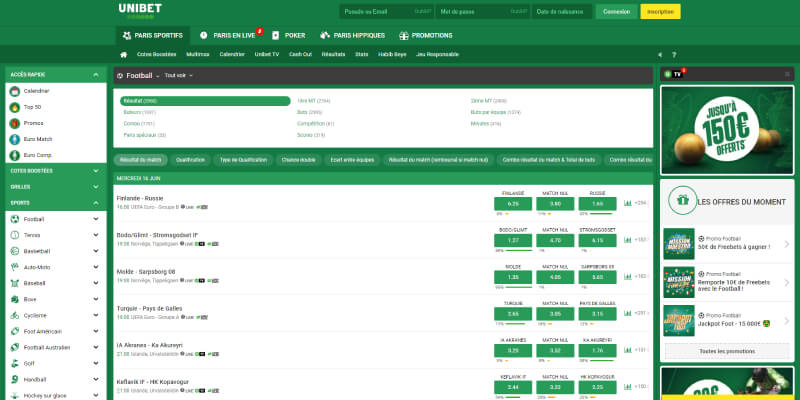The height and width of the screenshot is (400, 800).
Task: Expand the Grilles section
Action: coord(96,187)
